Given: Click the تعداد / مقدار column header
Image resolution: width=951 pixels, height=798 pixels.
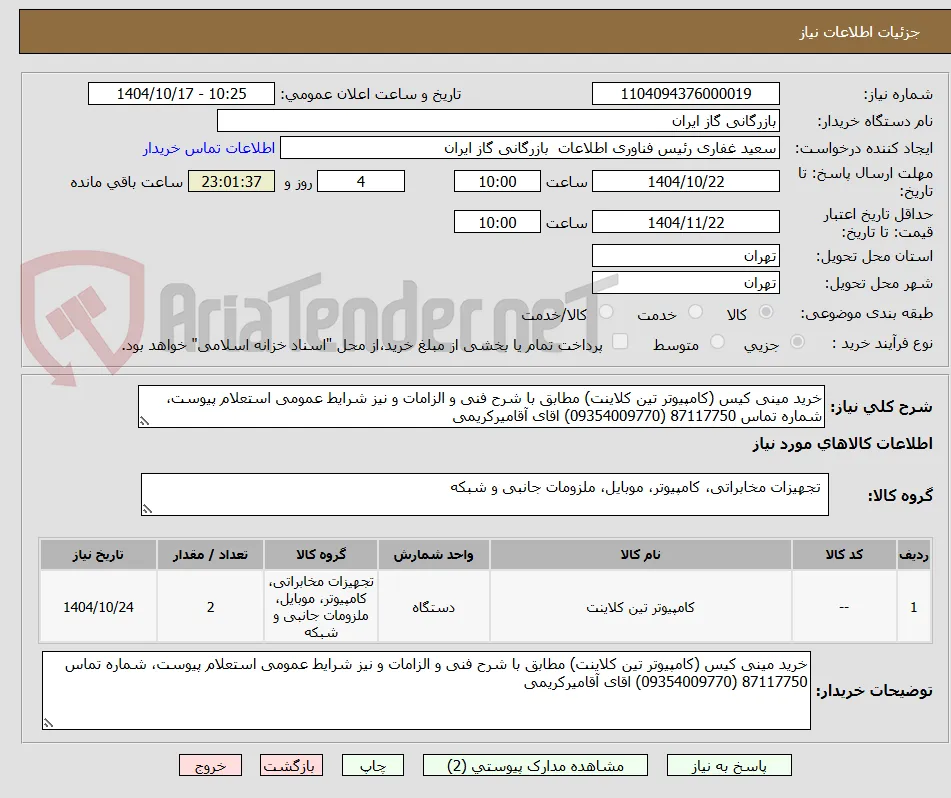Looking at the screenshot, I should (210, 555).
